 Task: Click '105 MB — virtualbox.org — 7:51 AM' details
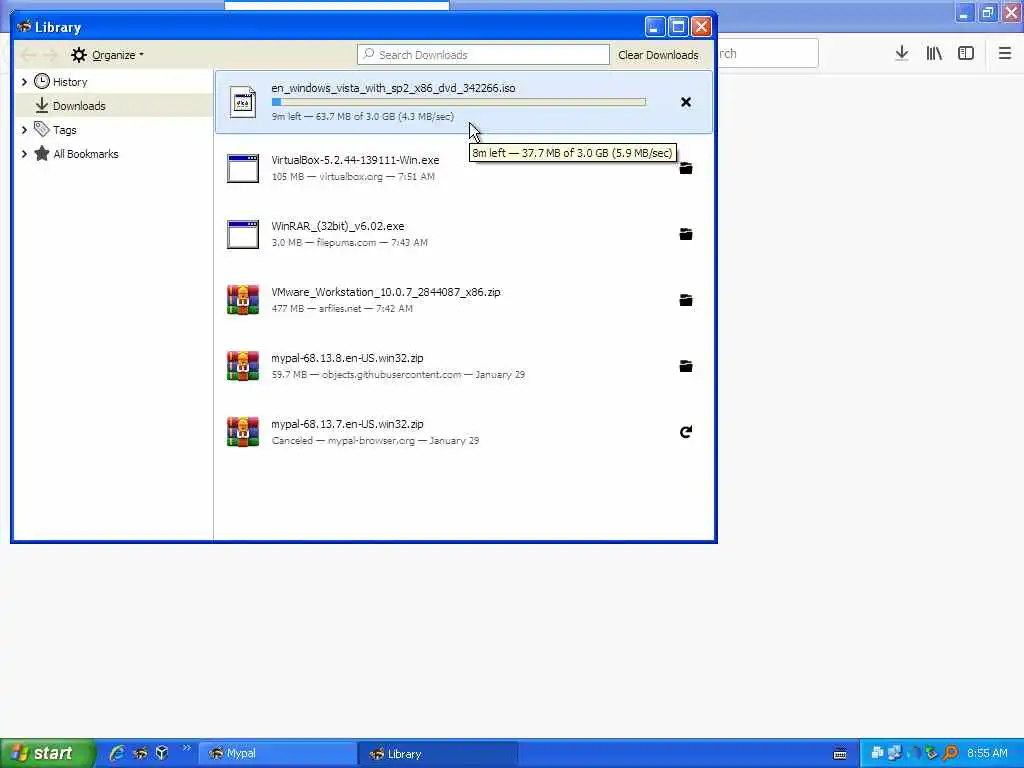coord(353,176)
